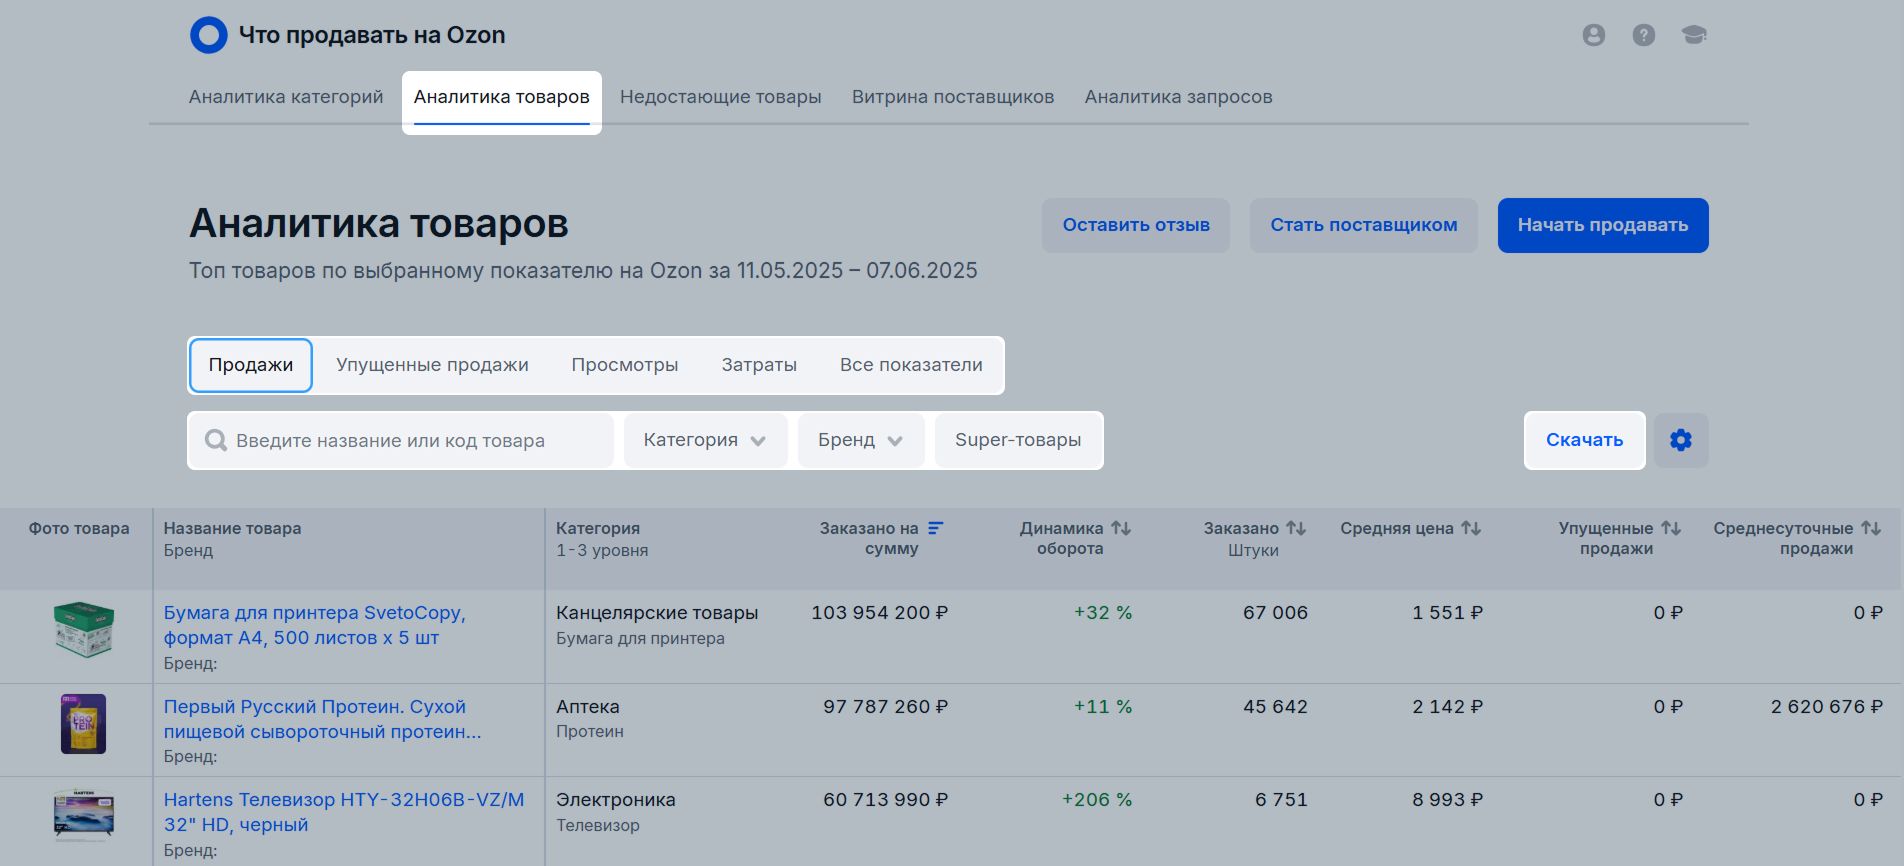This screenshot has height=866, width=1904.
Task: Click Фото товара column header
Action: point(79,528)
